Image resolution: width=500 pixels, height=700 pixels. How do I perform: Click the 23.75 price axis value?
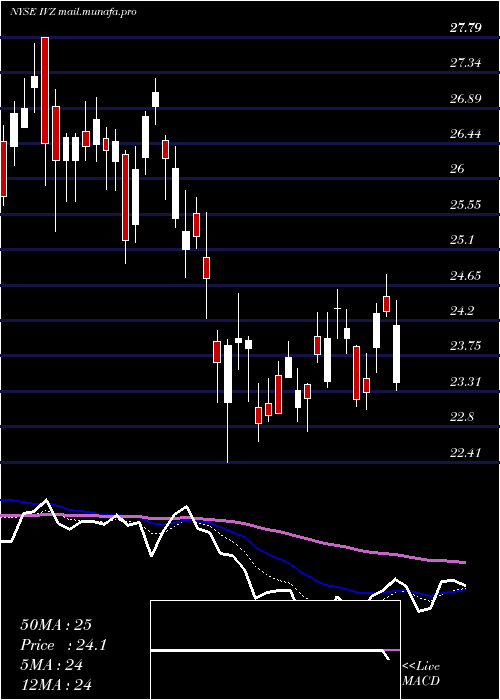465,346
